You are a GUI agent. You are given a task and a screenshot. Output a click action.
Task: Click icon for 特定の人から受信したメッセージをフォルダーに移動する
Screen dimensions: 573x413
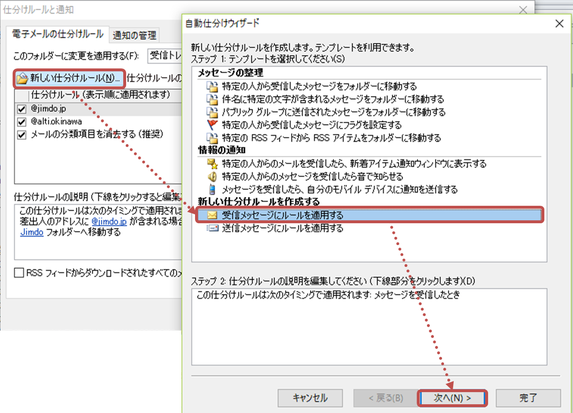coord(212,87)
